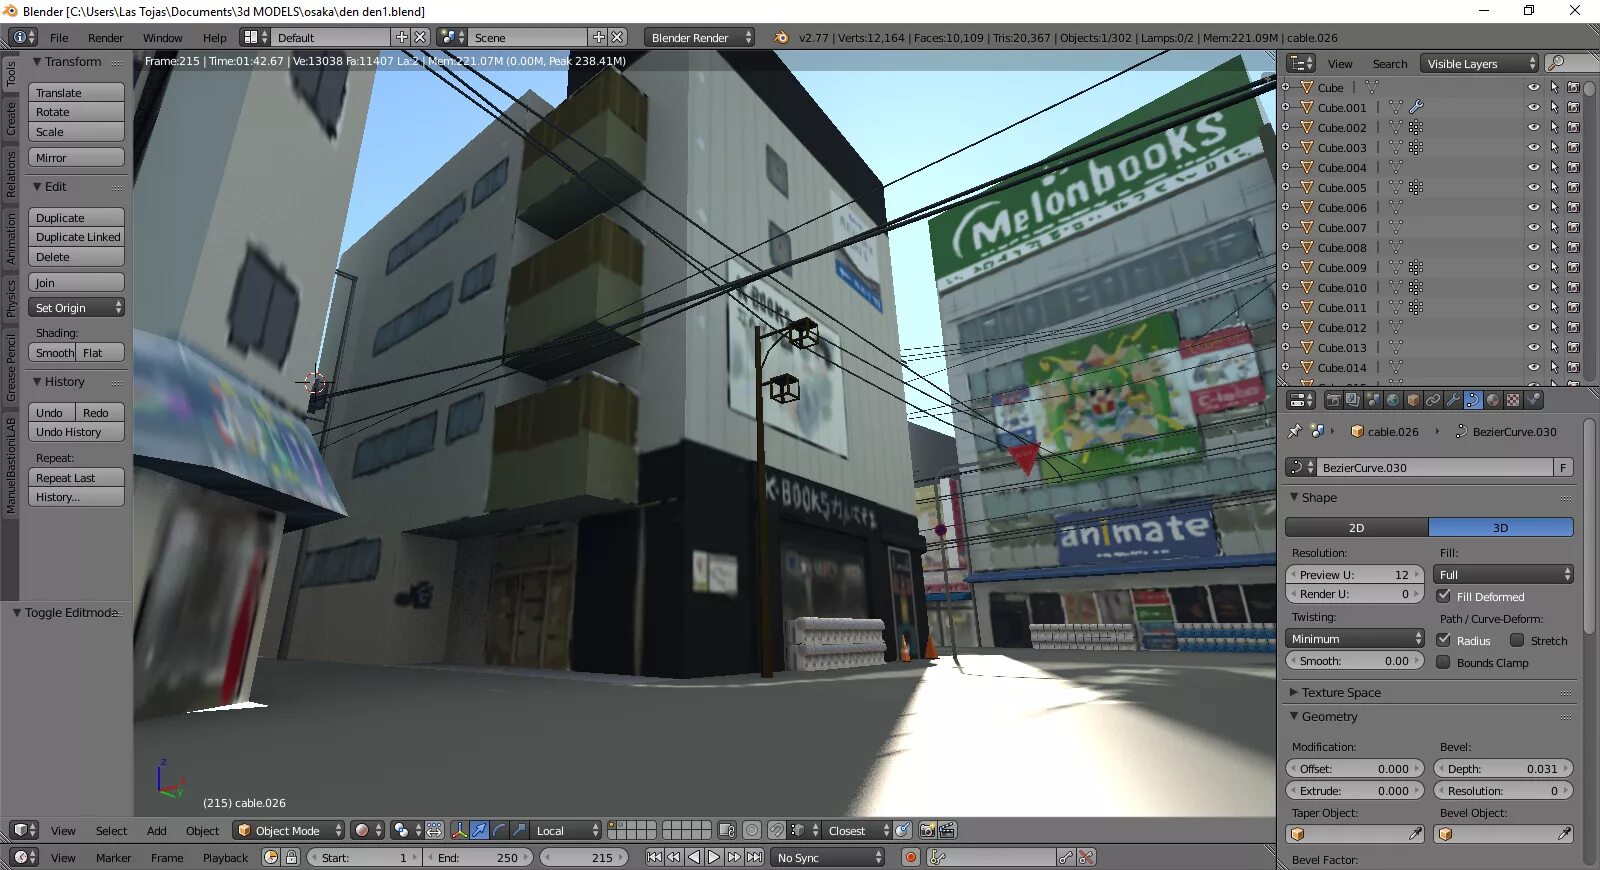
Task: Open the Blender Render engine dropdown
Action: point(700,37)
